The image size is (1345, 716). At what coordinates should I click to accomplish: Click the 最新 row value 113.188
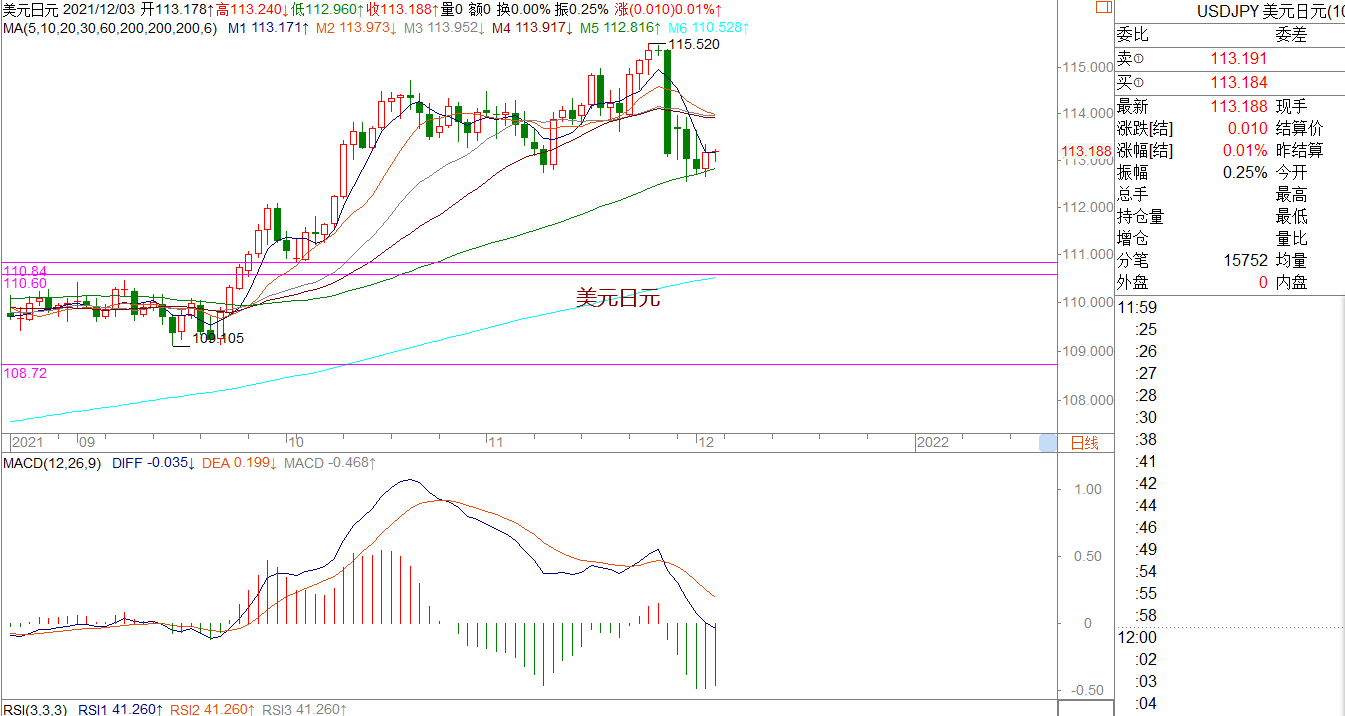pos(1238,106)
